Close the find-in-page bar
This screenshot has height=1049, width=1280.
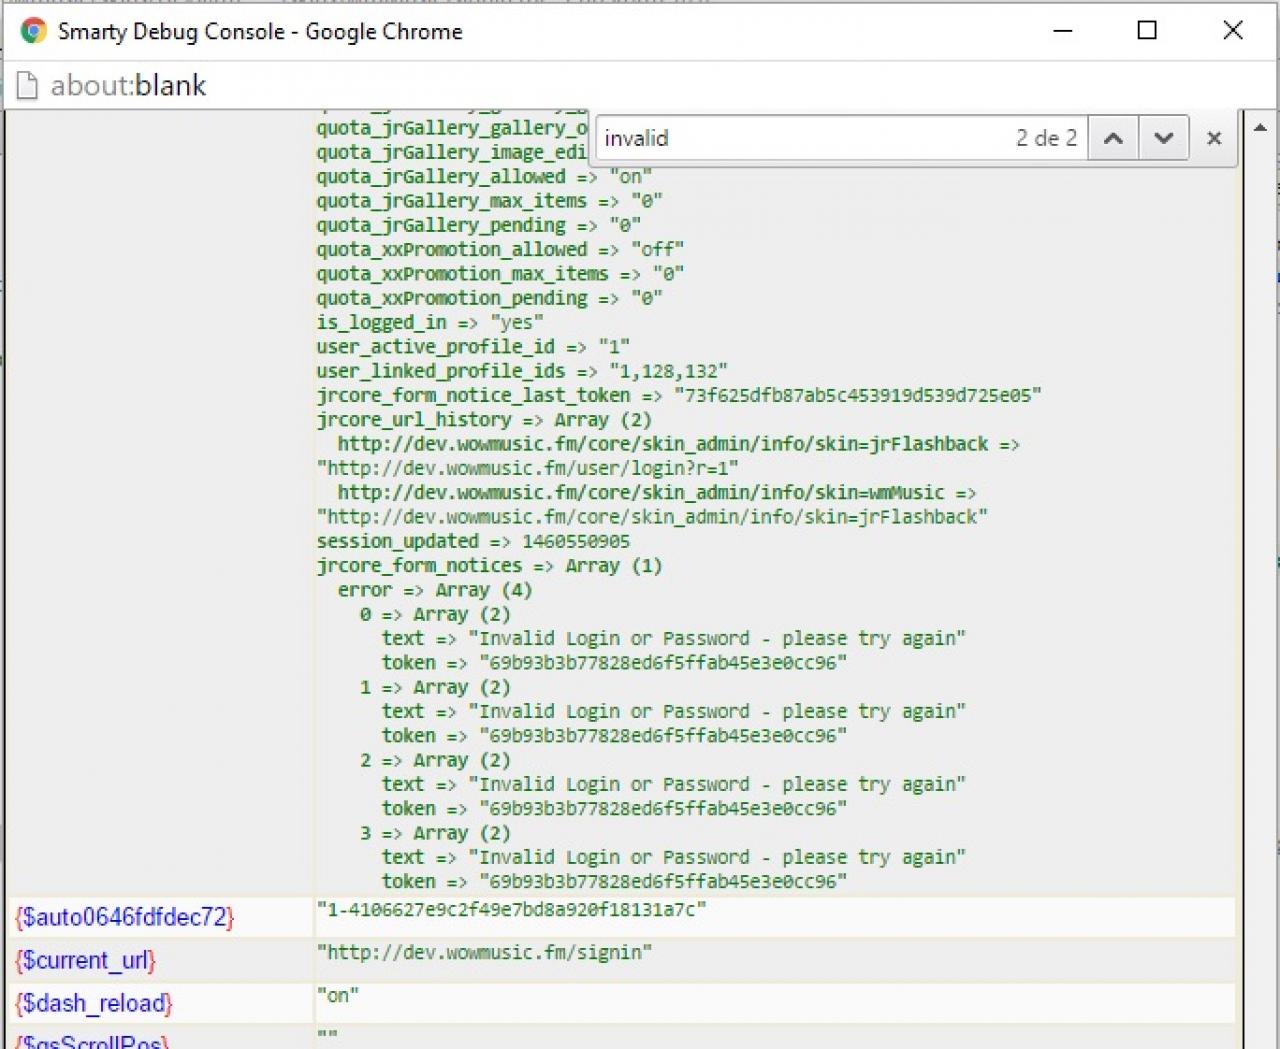point(1214,138)
